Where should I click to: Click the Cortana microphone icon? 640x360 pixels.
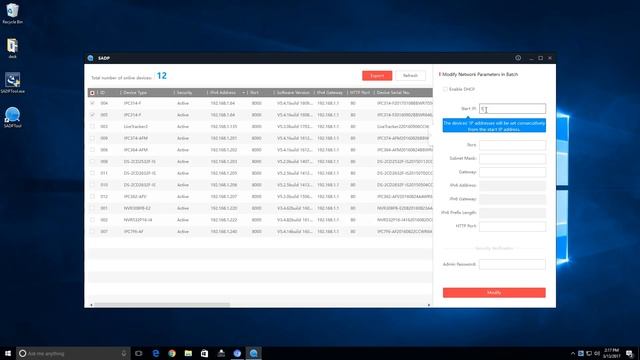point(124,353)
